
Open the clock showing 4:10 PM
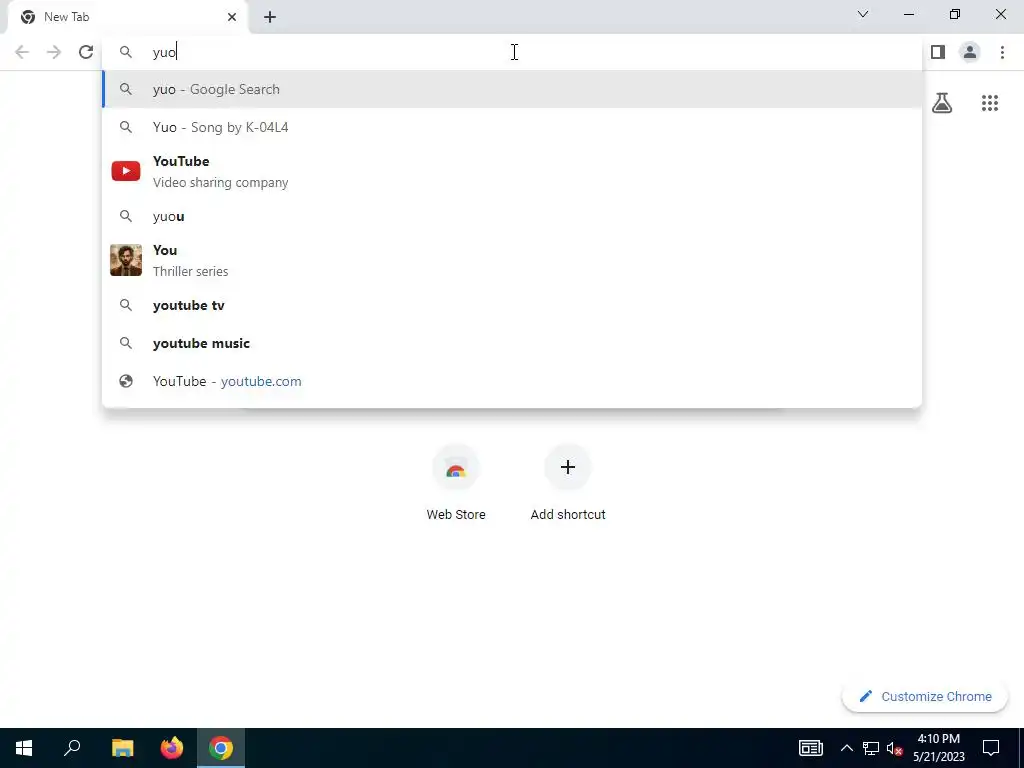coord(938,748)
